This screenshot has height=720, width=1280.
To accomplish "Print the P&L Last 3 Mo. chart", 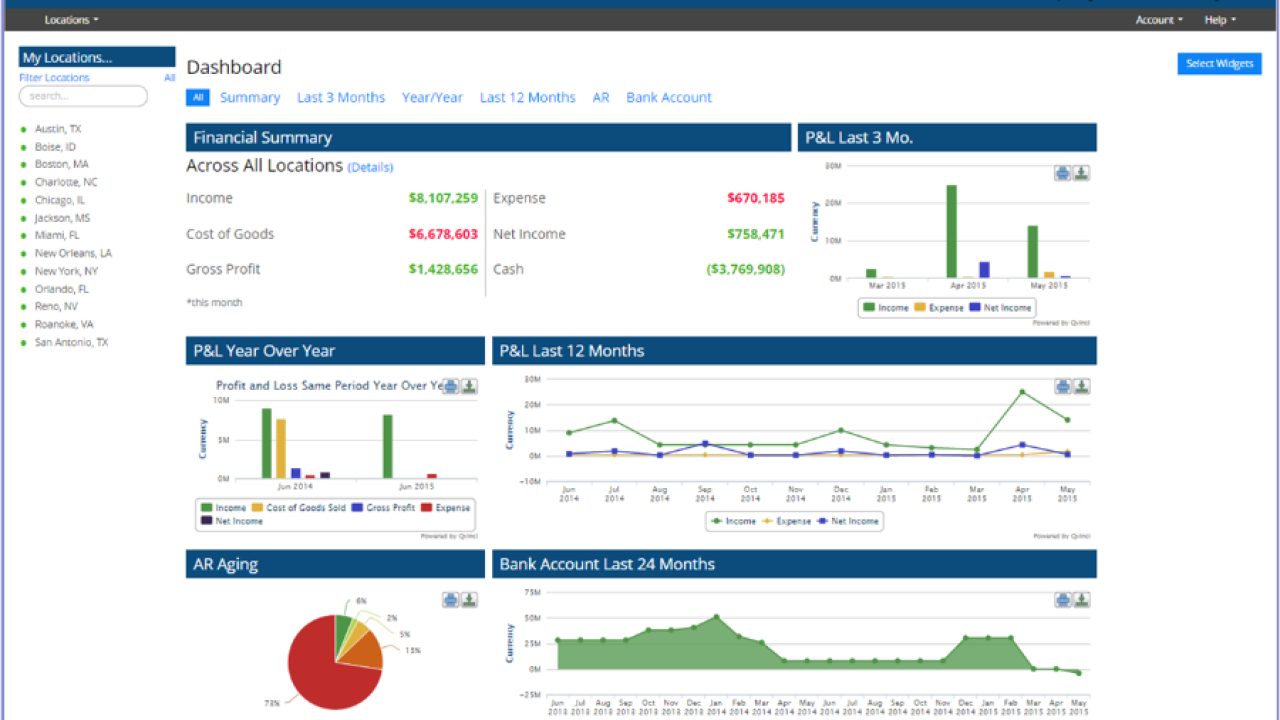I will pos(1062,173).
